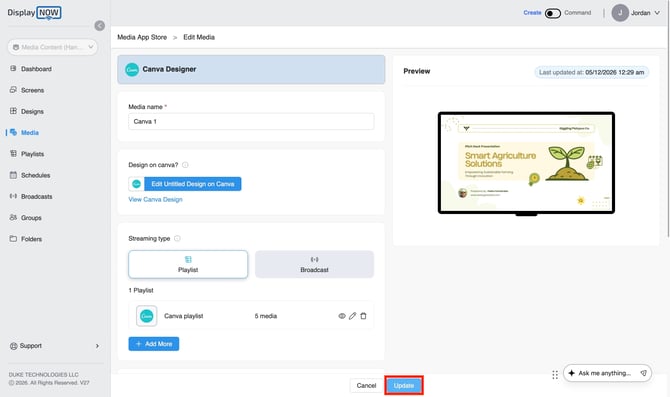Collapse the sidebar with the arrow button

coord(100,26)
